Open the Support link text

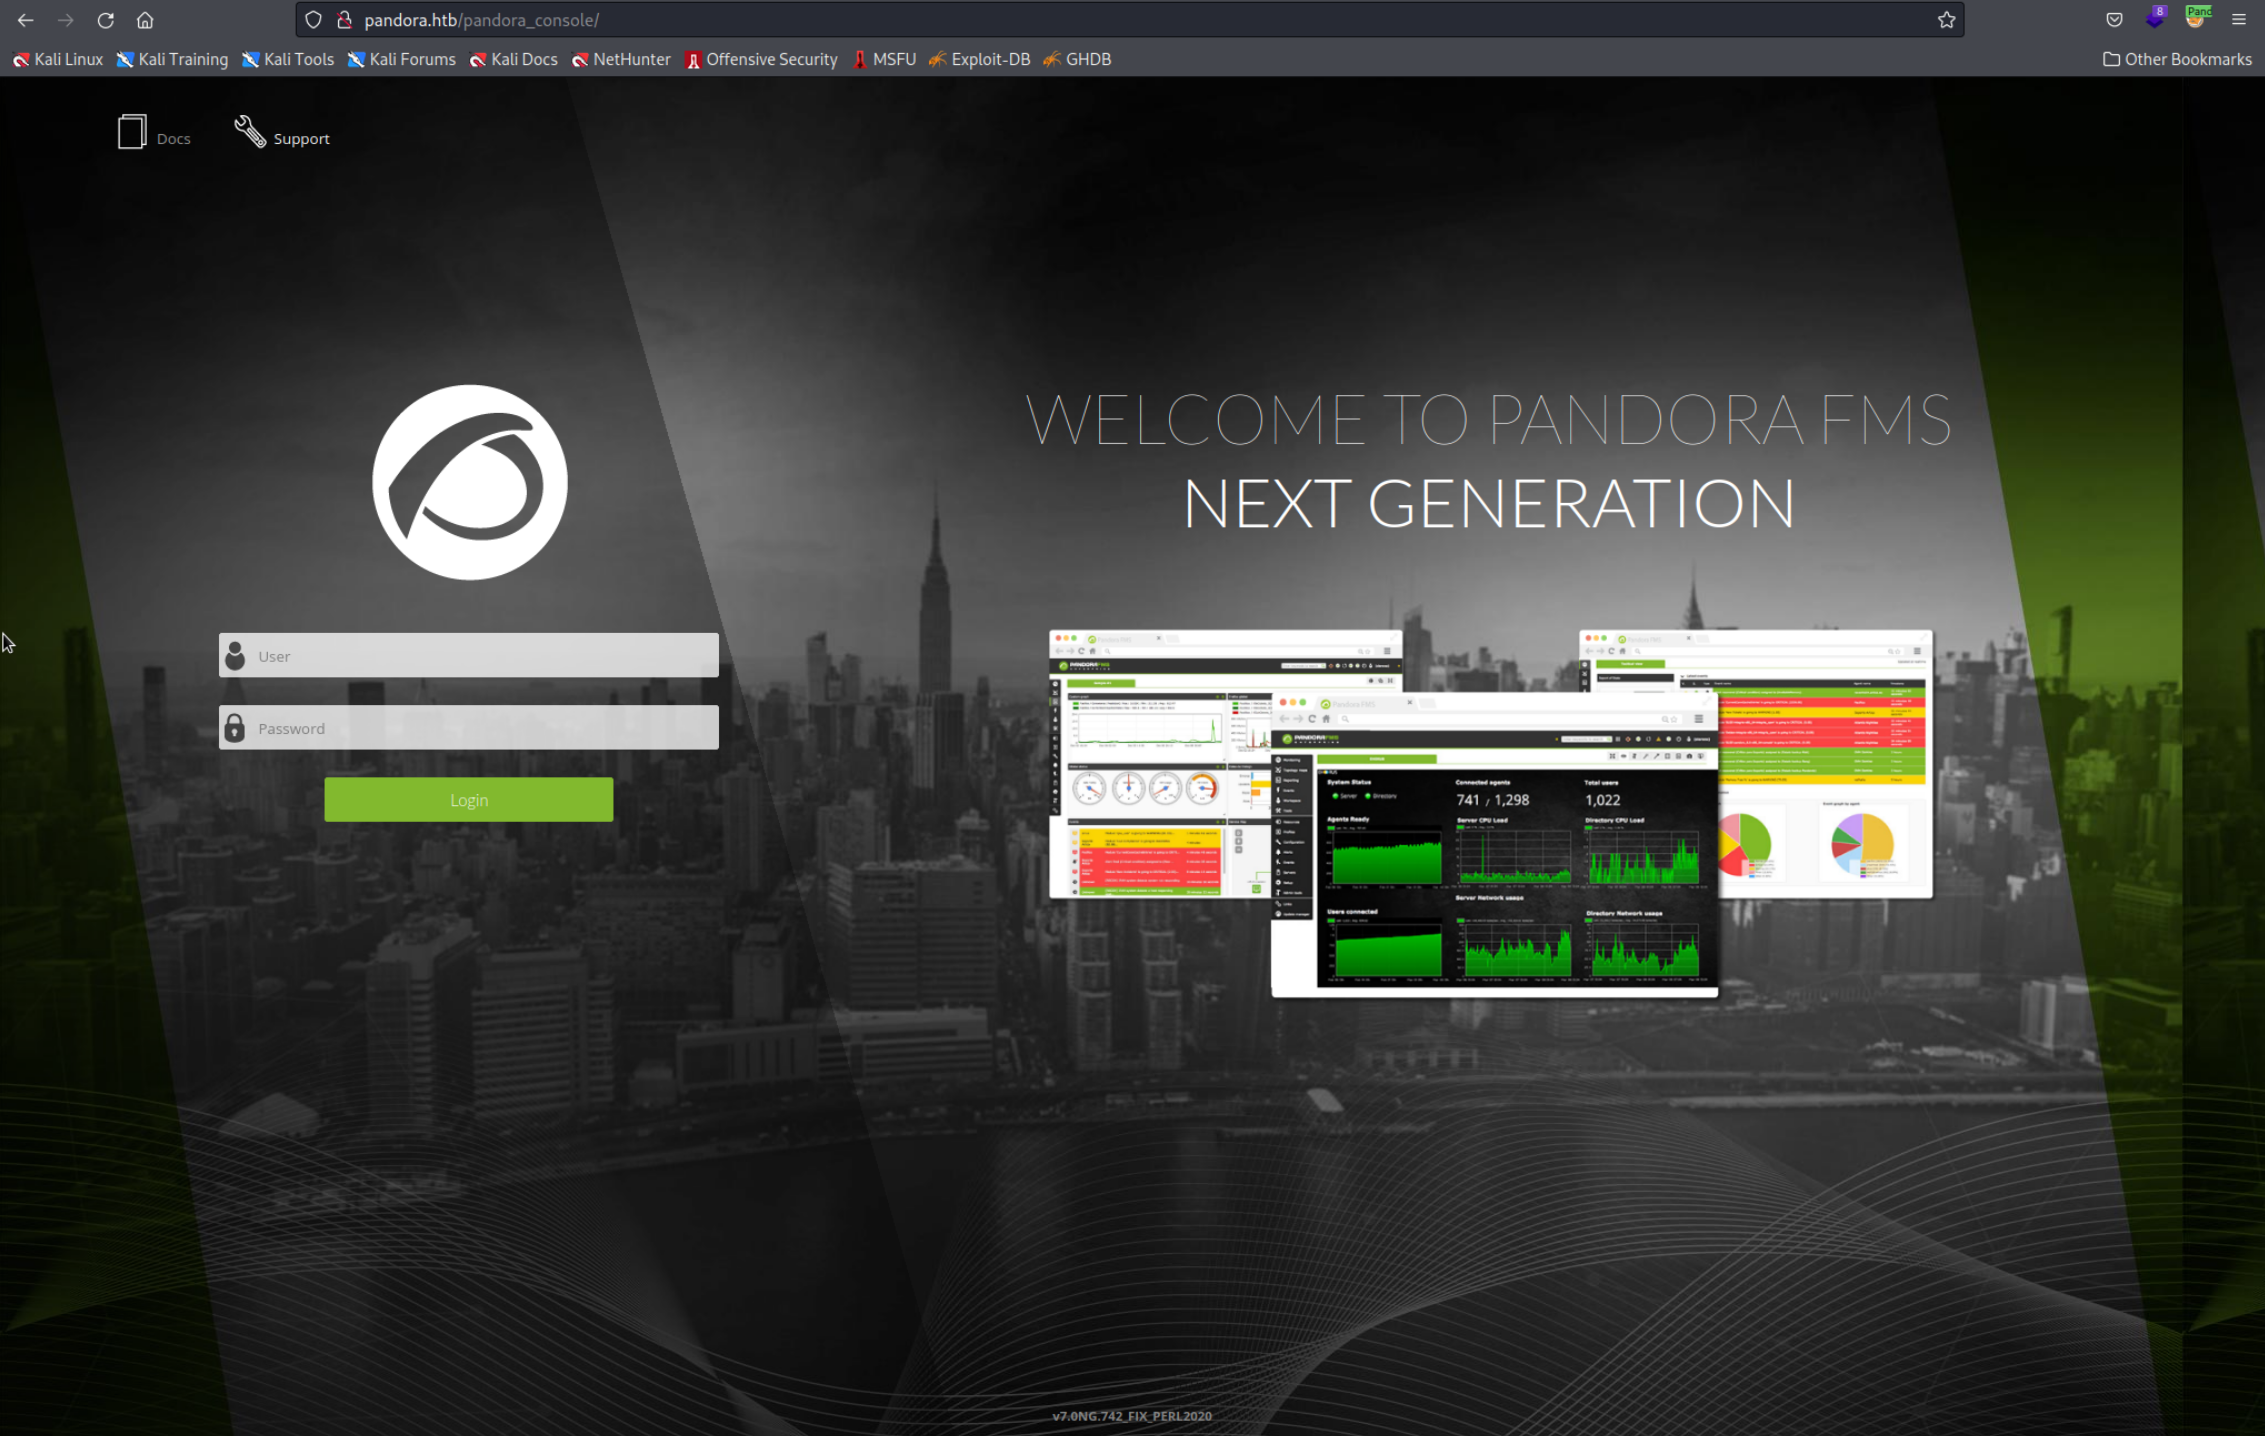pos(301,139)
